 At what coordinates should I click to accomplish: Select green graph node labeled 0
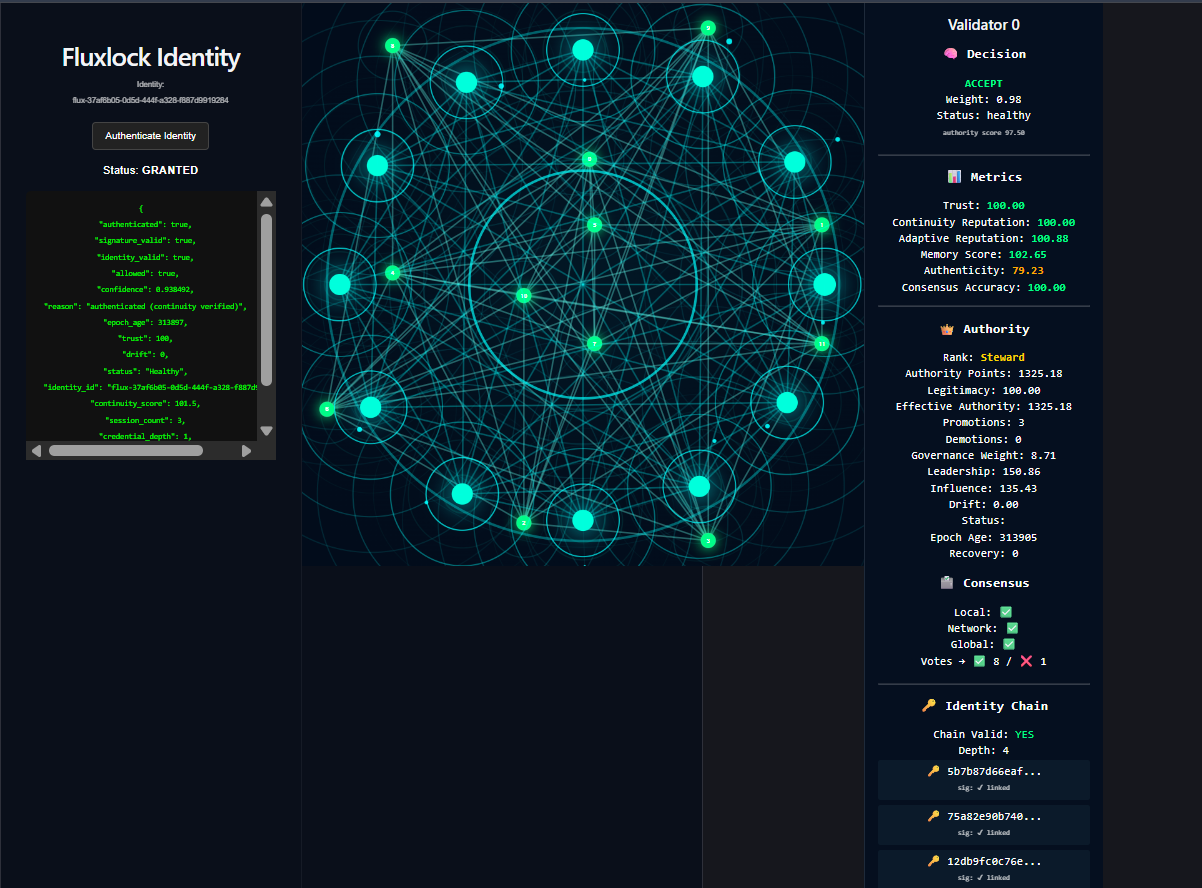click(x=589, y=159)
